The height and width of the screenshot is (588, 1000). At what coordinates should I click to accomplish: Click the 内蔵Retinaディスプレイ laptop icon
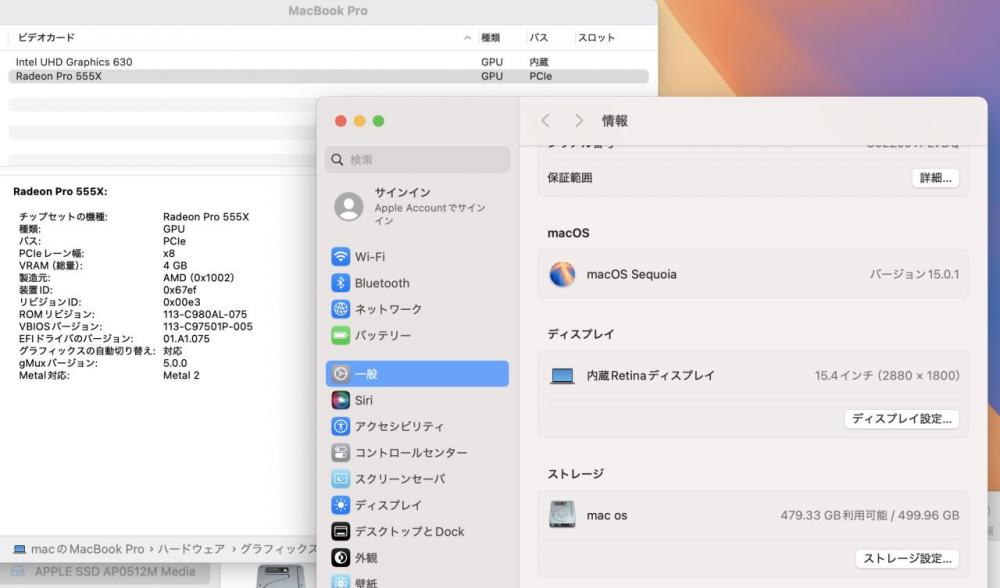[x=562, y=376]
